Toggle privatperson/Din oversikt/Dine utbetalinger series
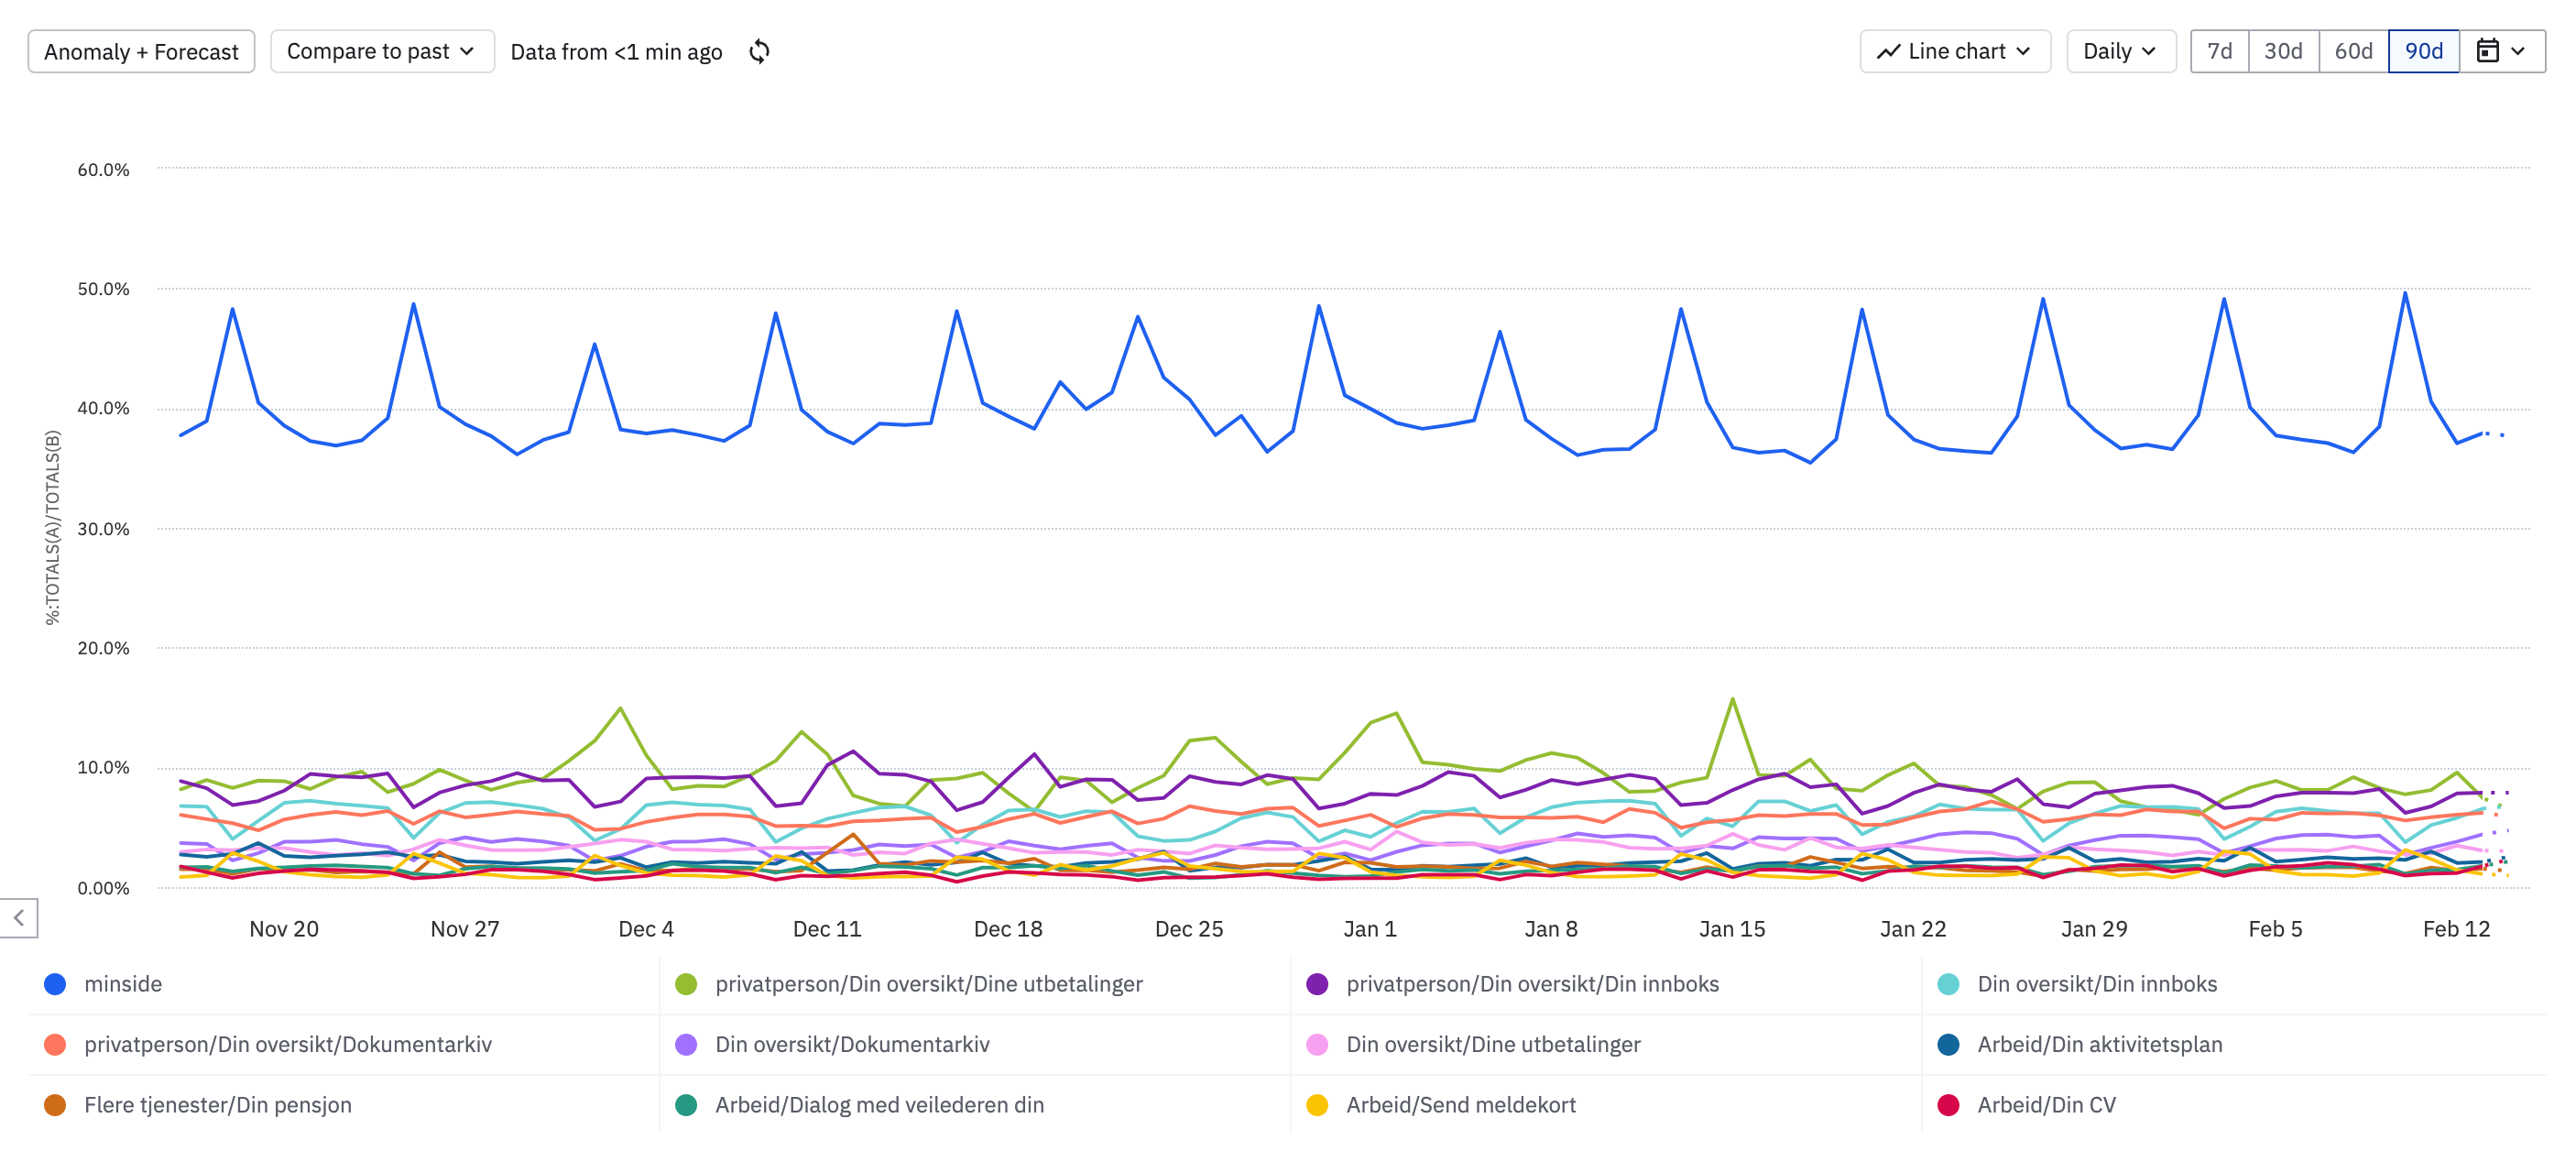Viewport: 2576px width, 1162px height. pyautogui.click(x=928, y=984)
